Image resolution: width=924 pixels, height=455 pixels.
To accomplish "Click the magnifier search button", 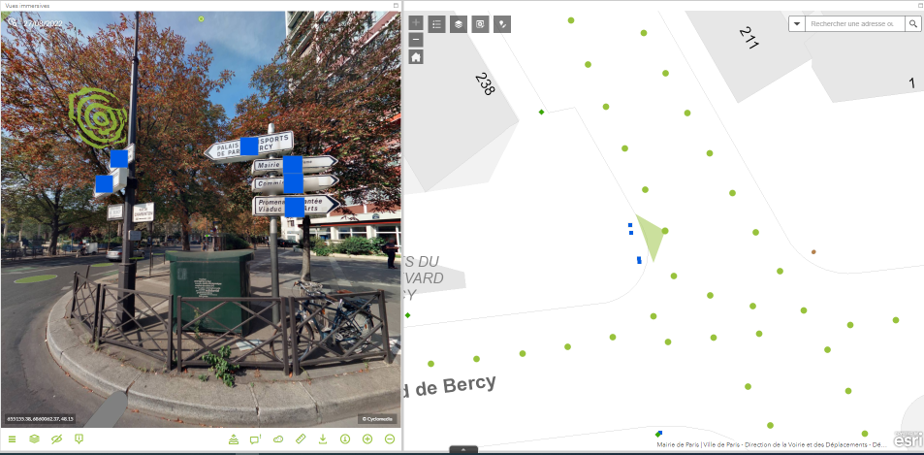I will pos(913,24).
